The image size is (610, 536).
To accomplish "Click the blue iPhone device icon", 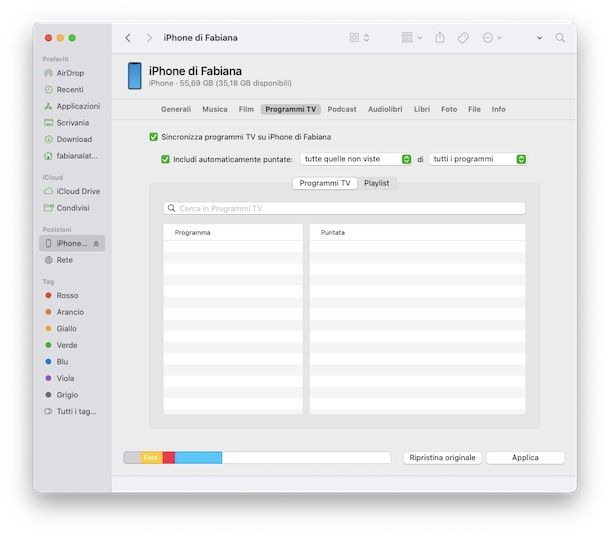I will (135, 76).
